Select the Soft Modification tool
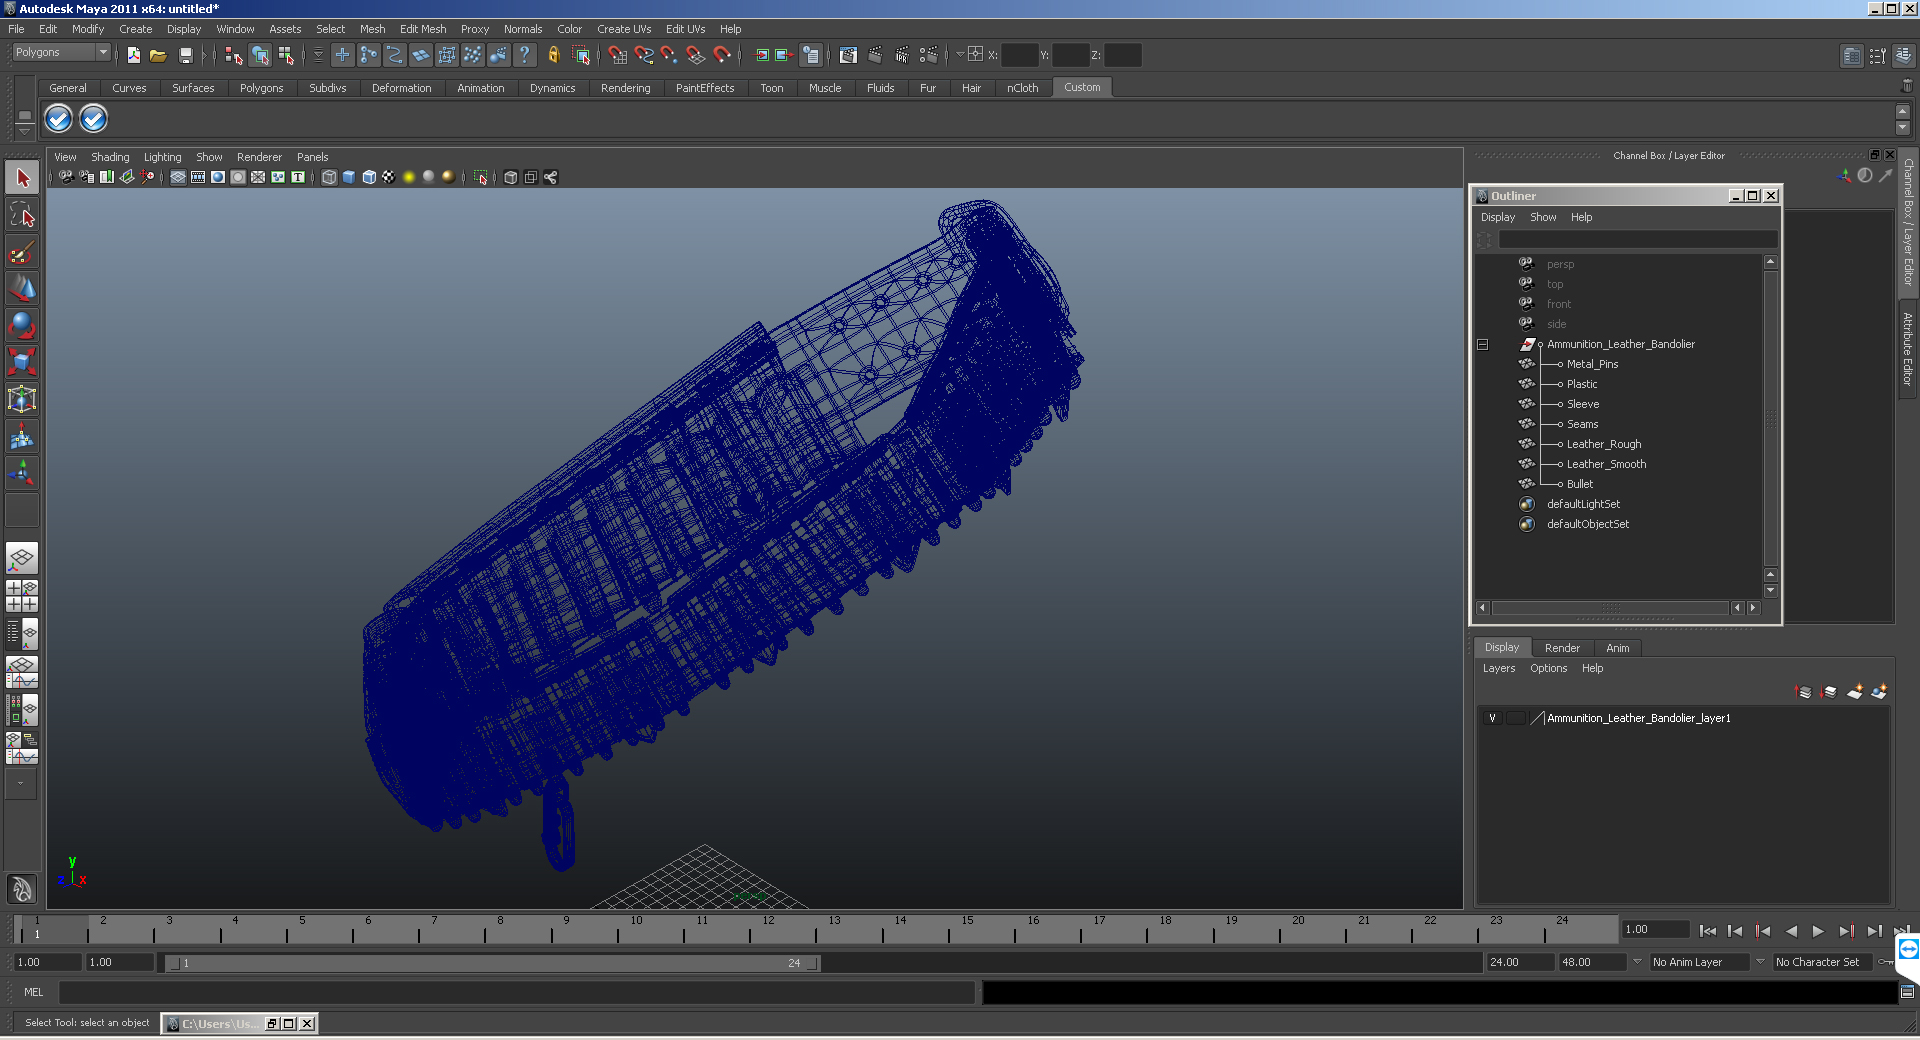1920x1040 pixels. click(22, 436)
